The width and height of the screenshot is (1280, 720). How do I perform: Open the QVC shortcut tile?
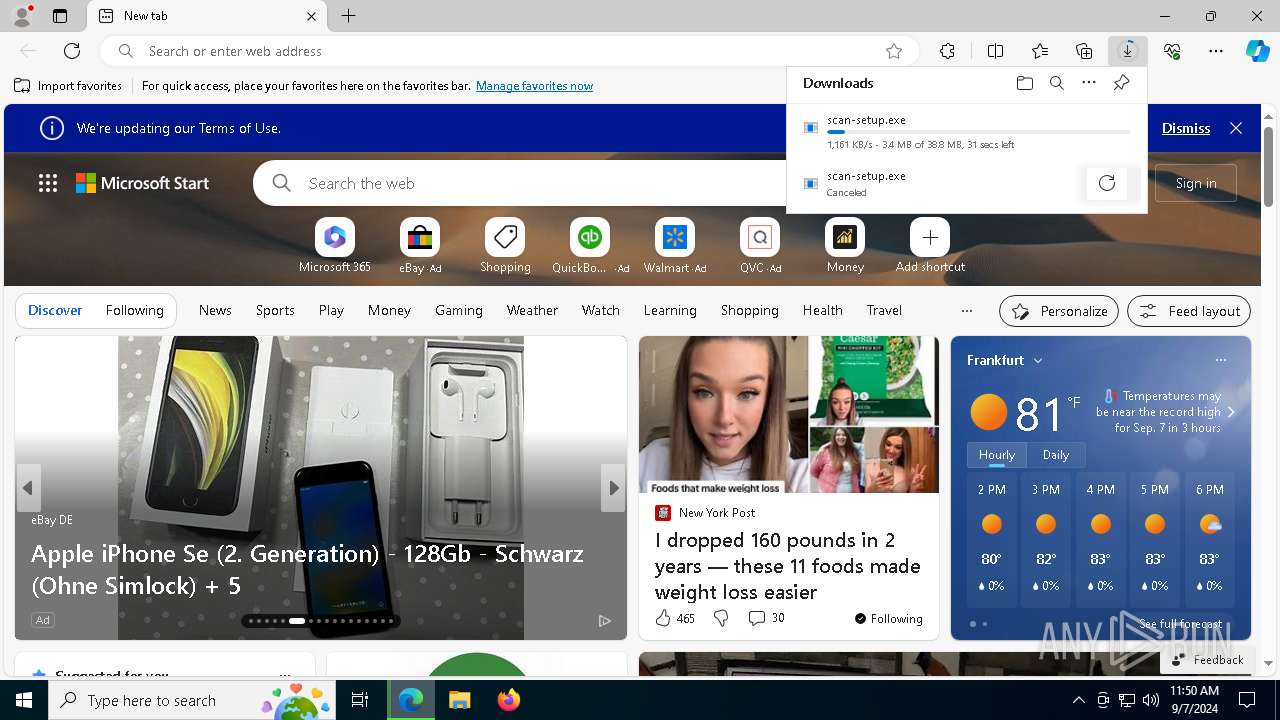(x=760, y=246)
